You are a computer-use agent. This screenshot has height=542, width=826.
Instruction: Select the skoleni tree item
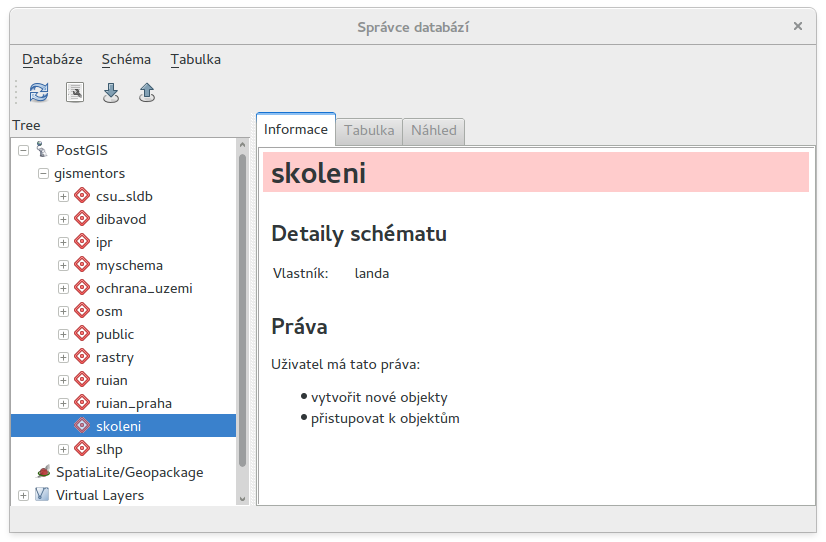tap(123, 426)
